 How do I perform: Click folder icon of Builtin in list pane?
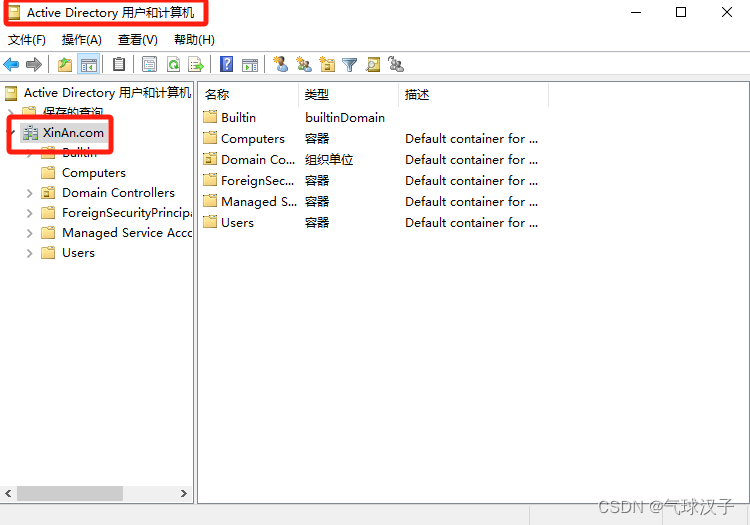(210, 117)
